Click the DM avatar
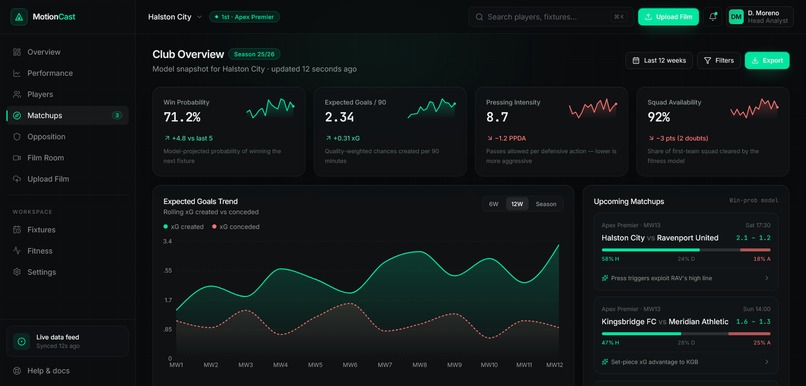806x386 pixels. [x=736, y=17]
